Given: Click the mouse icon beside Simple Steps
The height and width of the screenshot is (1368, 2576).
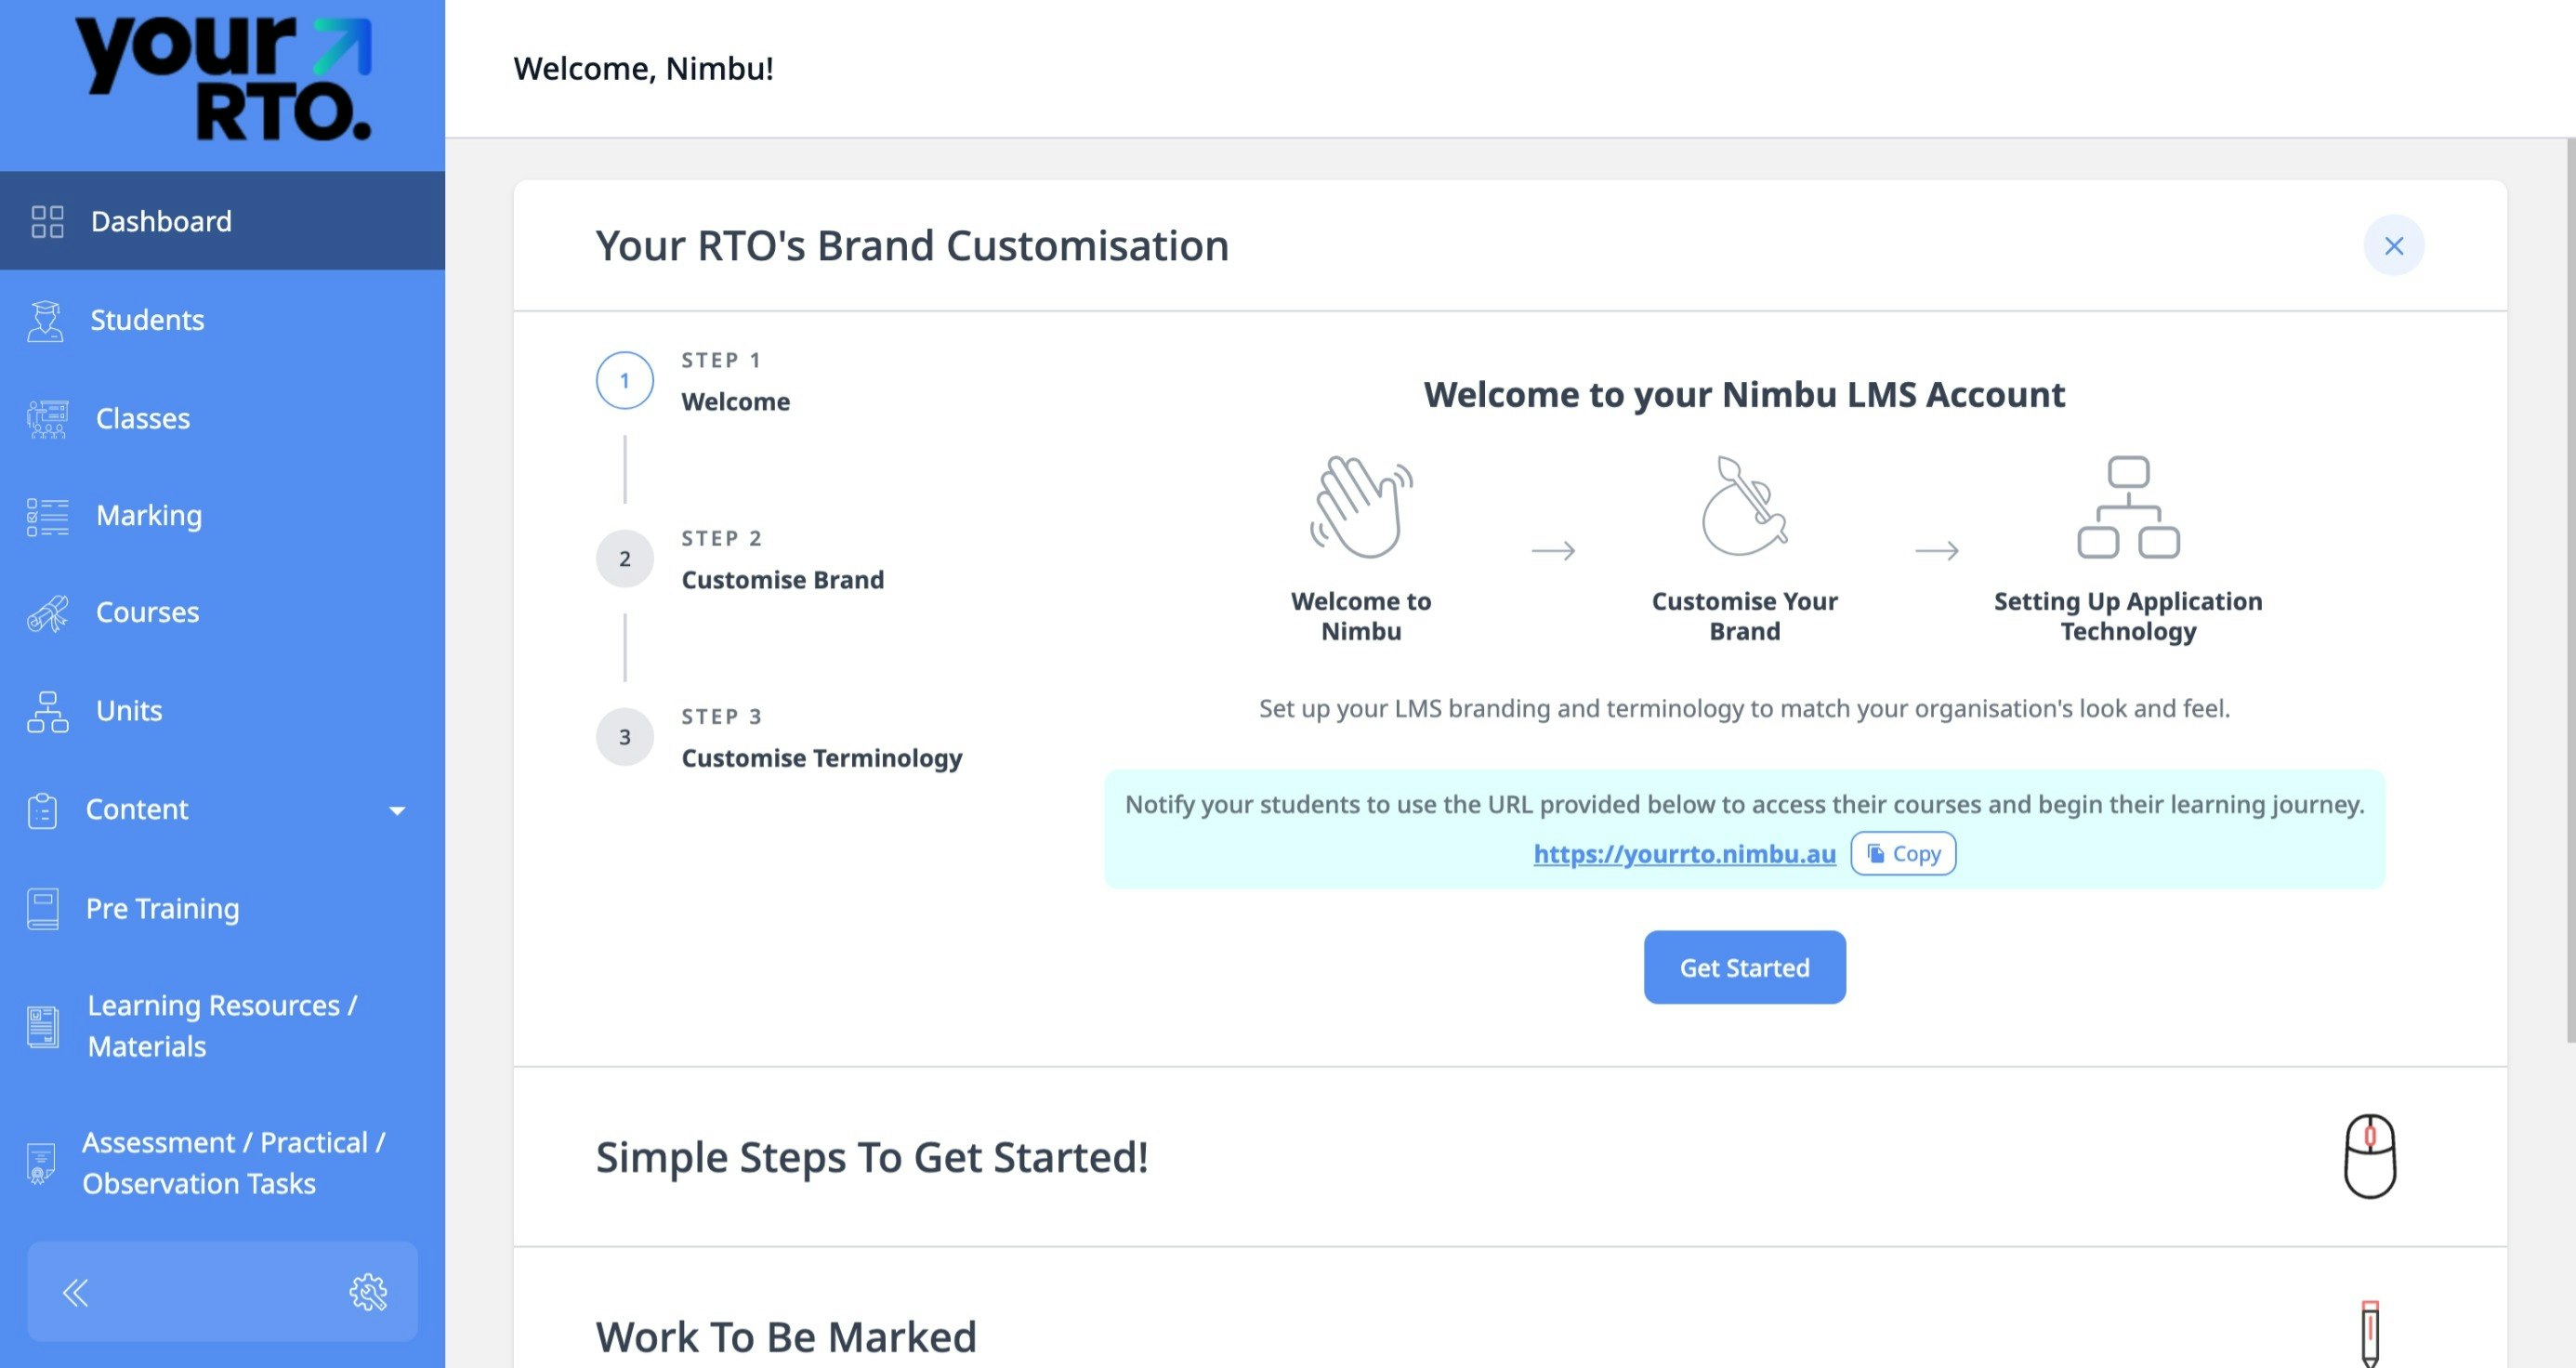Looking at the screenshot, I should click(x=2369, y=1156).
